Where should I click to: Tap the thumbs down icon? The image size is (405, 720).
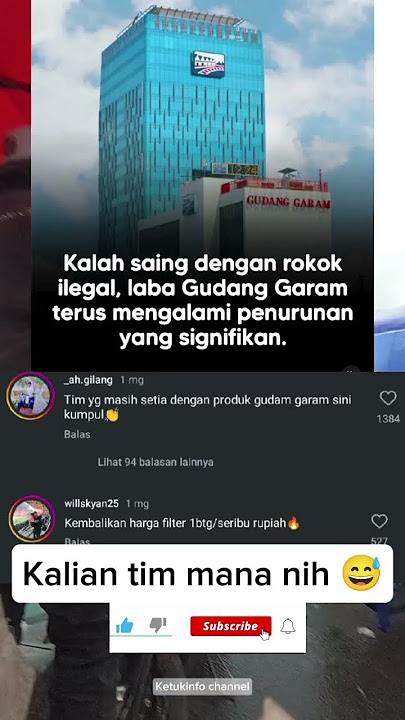[158, 625]
